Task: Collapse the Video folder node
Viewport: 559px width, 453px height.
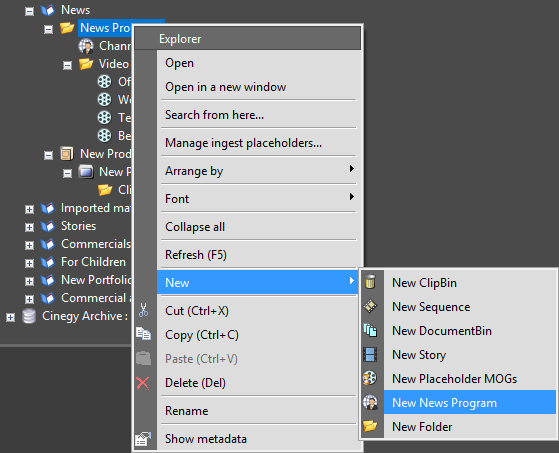Action: (67, 66)
